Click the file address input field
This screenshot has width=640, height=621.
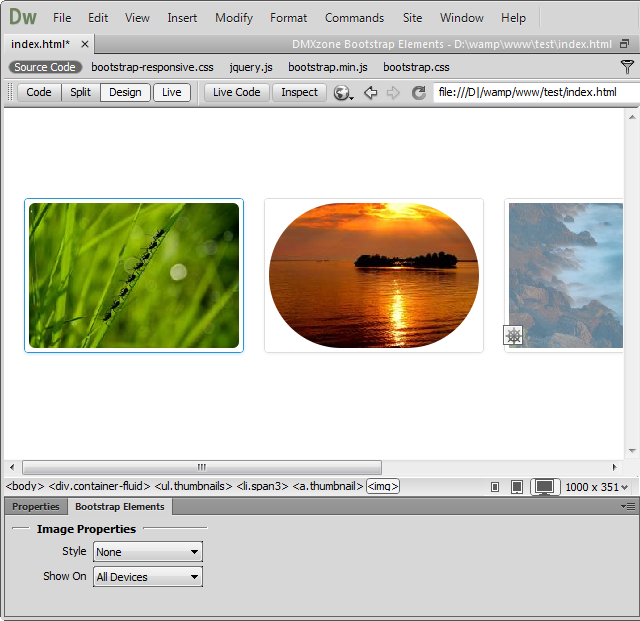coord(536,92)
